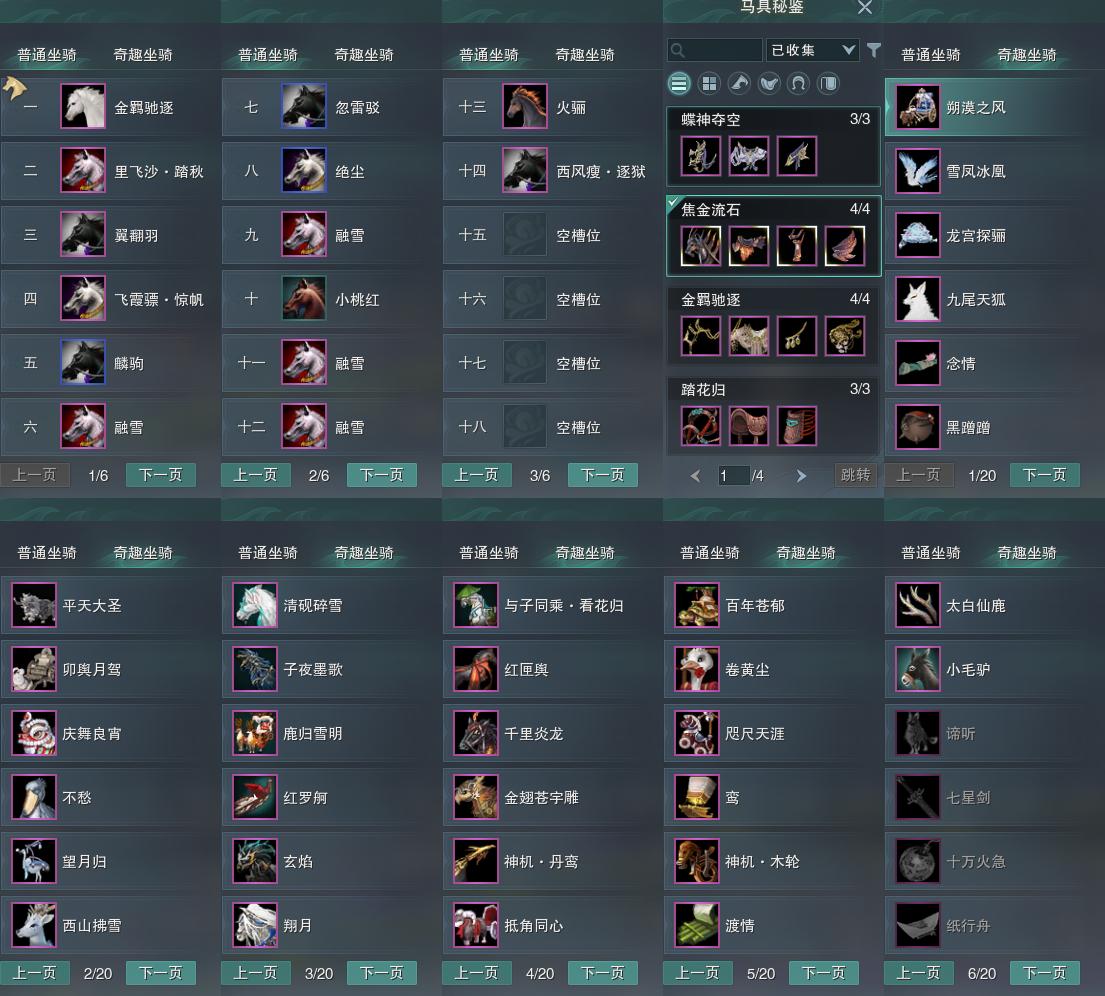Screen dimensions: 1105x996
Task: Switch to the list view icon
Action: click(679, 84)
